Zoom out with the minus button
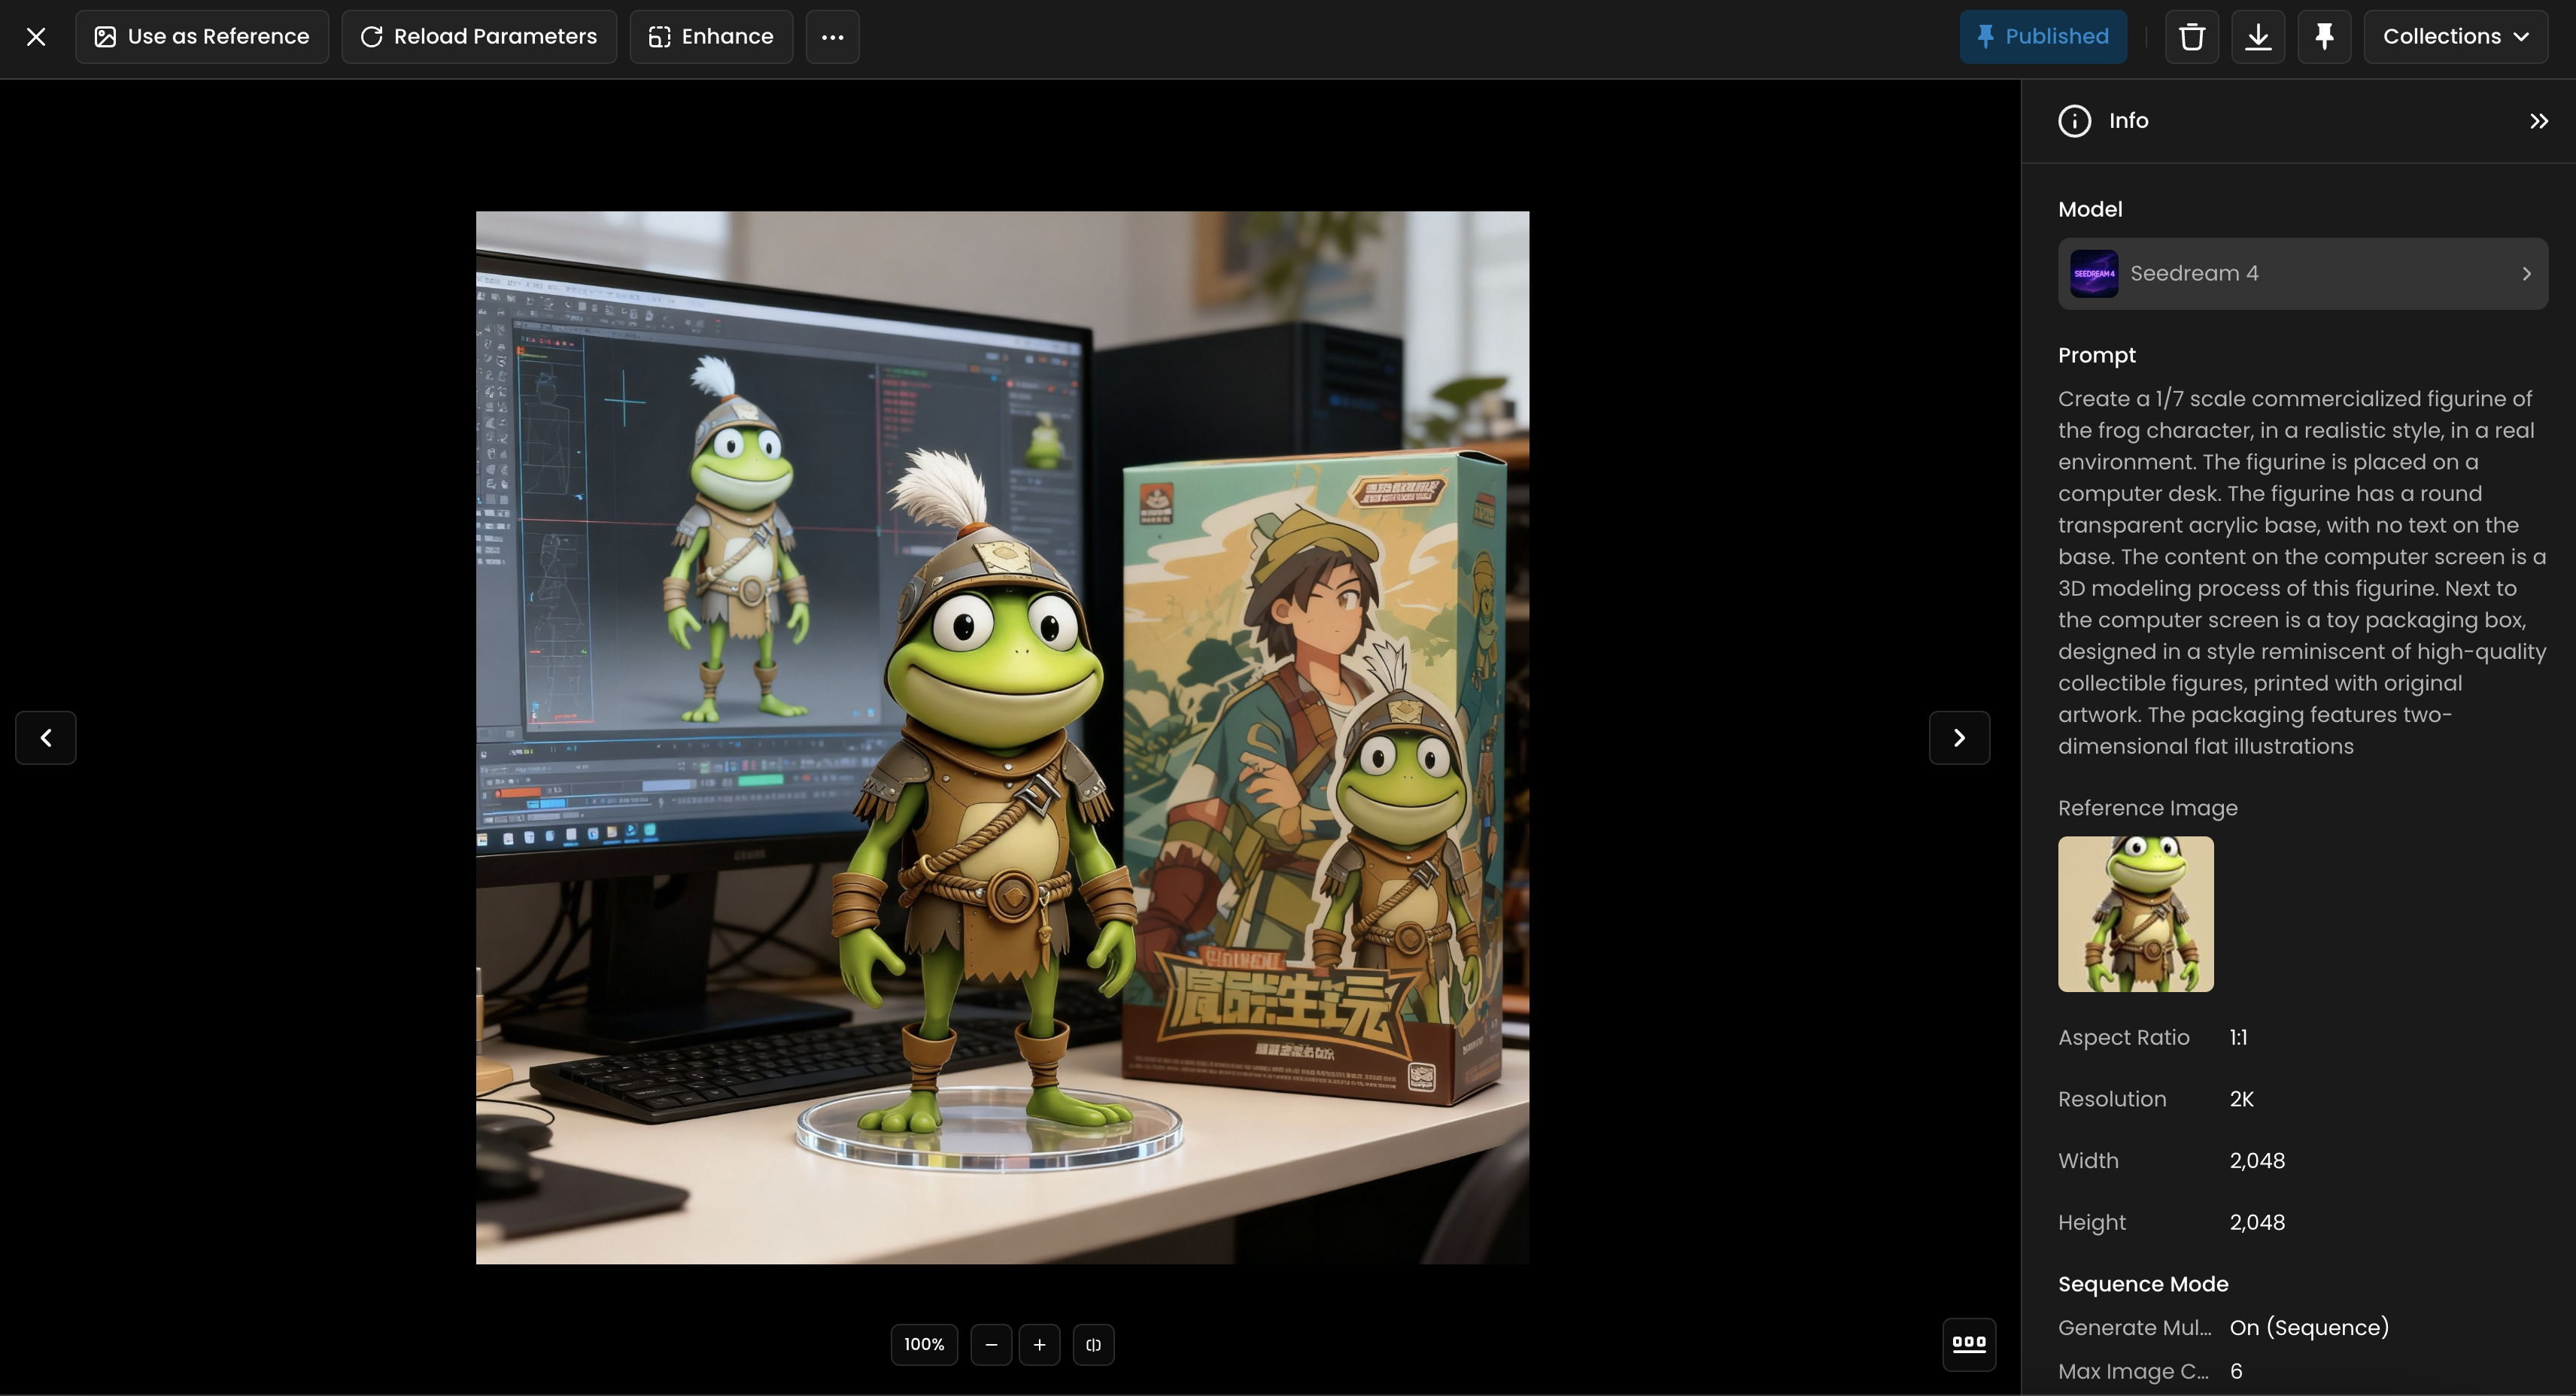2576x1396 pixels. [990, 1345]
